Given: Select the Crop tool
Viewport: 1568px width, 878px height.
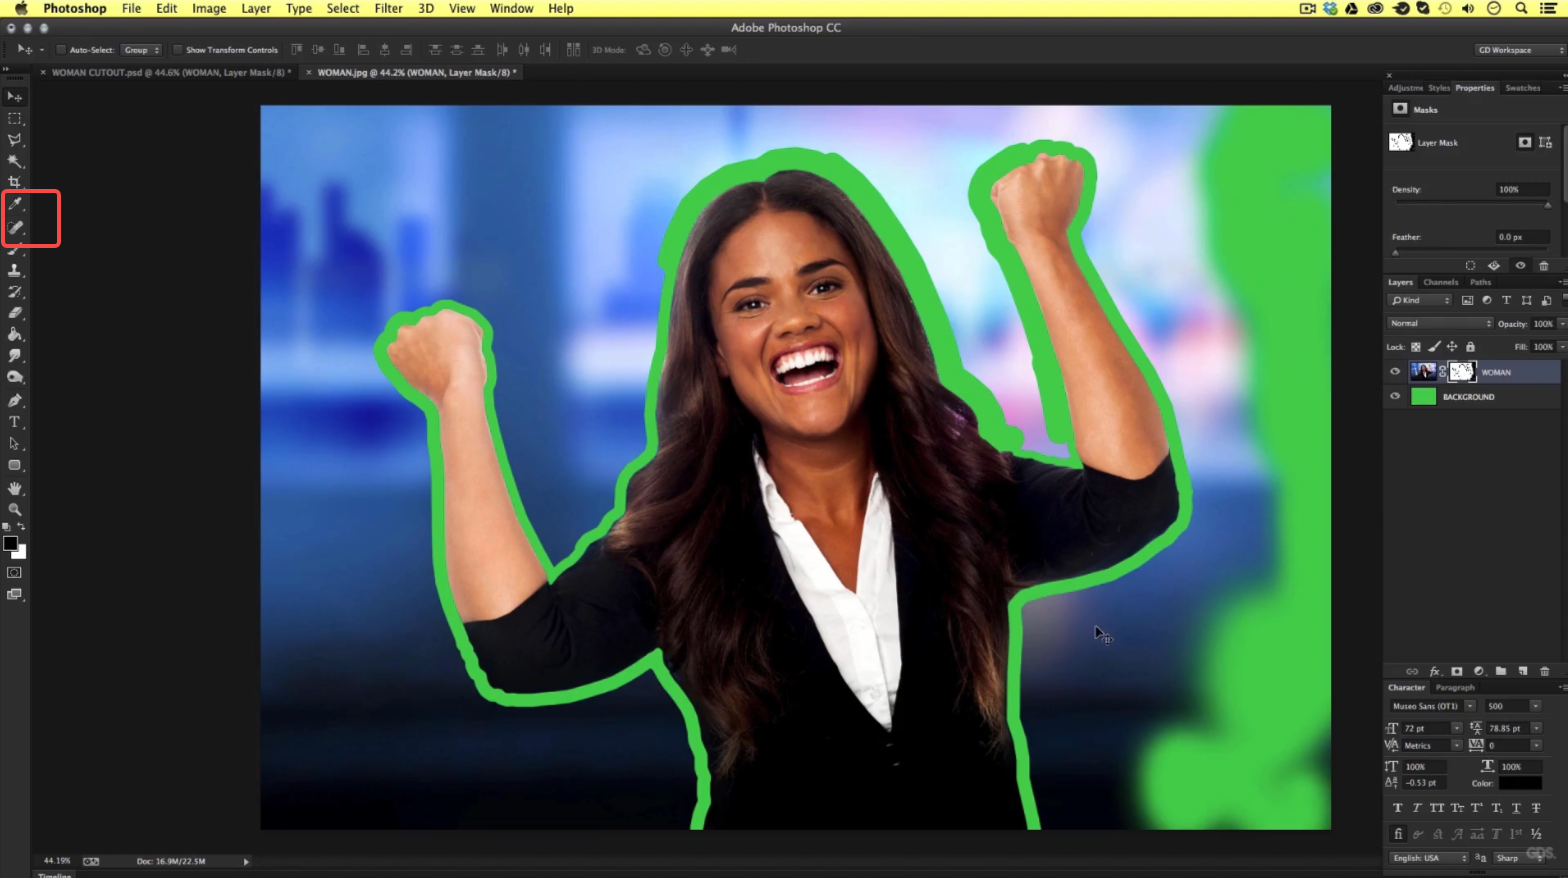Looking at the screenshot, I should click(14, 182).
